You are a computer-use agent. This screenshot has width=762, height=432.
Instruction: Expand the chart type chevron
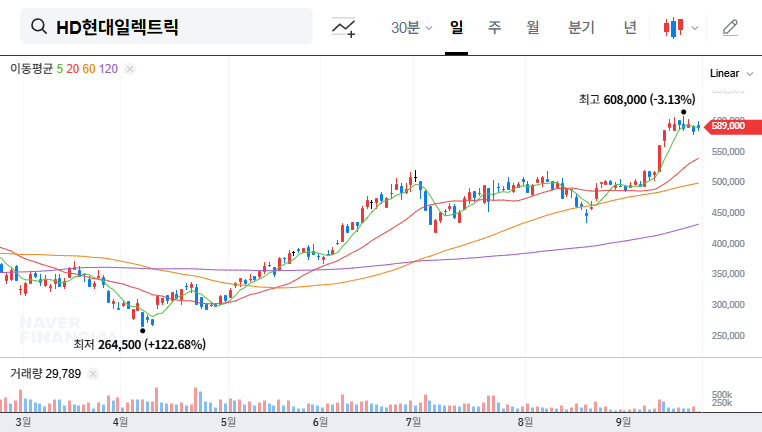(x=695, y=28)
